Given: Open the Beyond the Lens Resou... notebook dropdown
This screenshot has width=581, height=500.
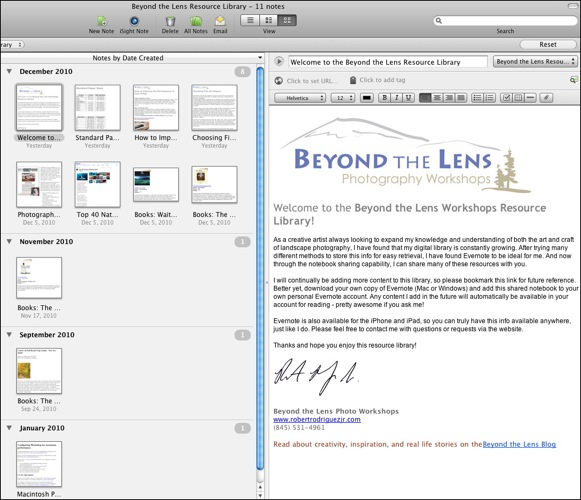Looking at the screenshot, I should click(535, 62).
